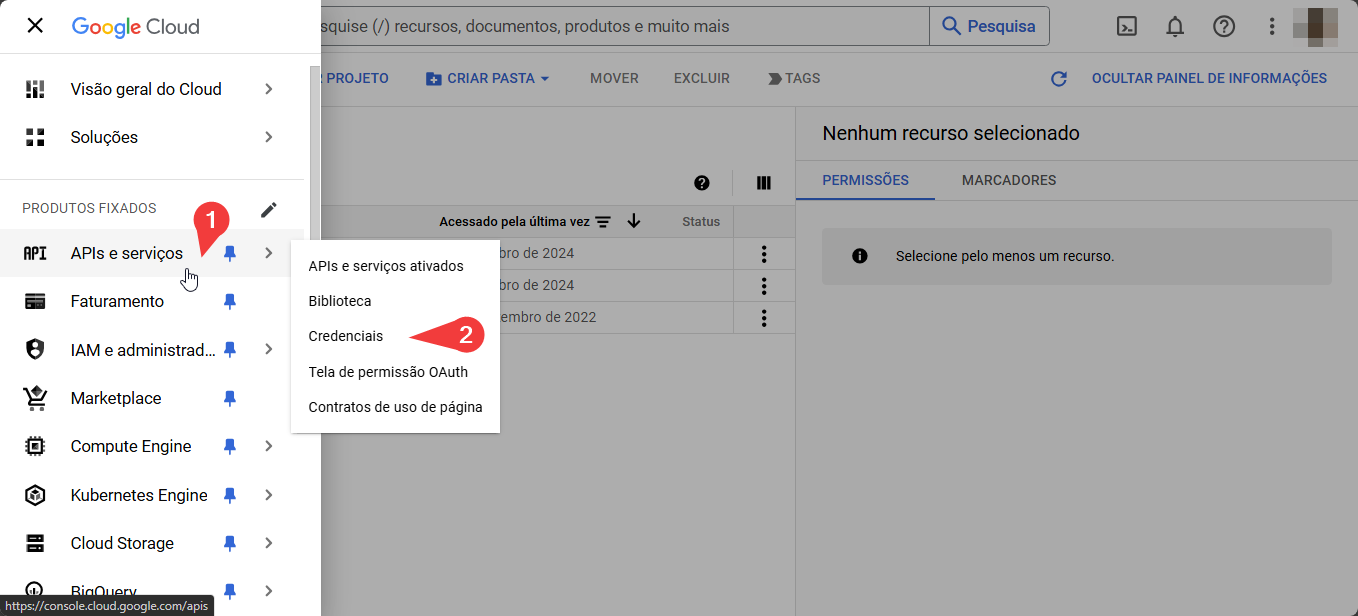The height and width of the screenshot is (616, 1358).
Task: Click the Acessado pela última vez header
Action: click(514, 221)
